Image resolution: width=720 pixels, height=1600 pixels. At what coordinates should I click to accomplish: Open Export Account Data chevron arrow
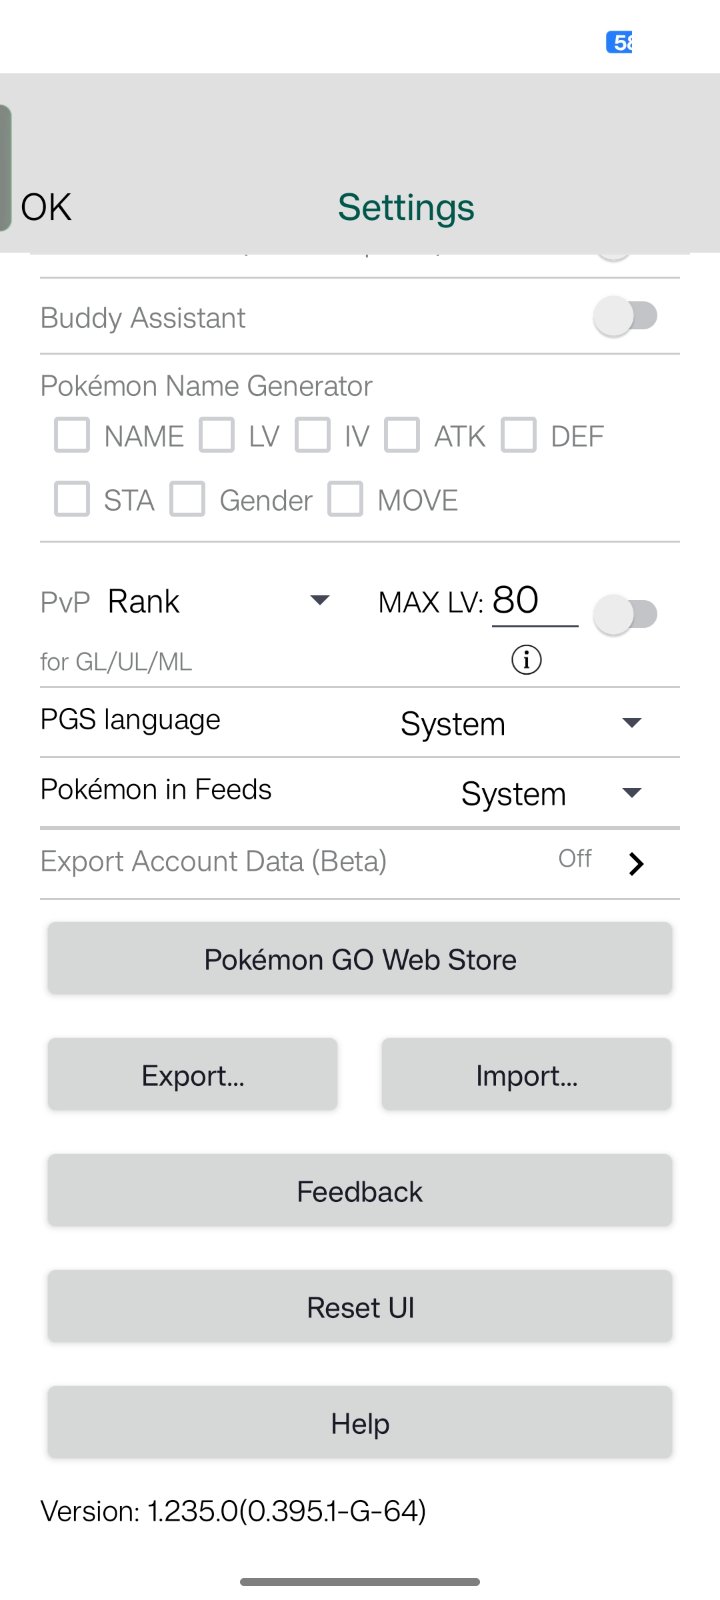(x=636, y=864)
